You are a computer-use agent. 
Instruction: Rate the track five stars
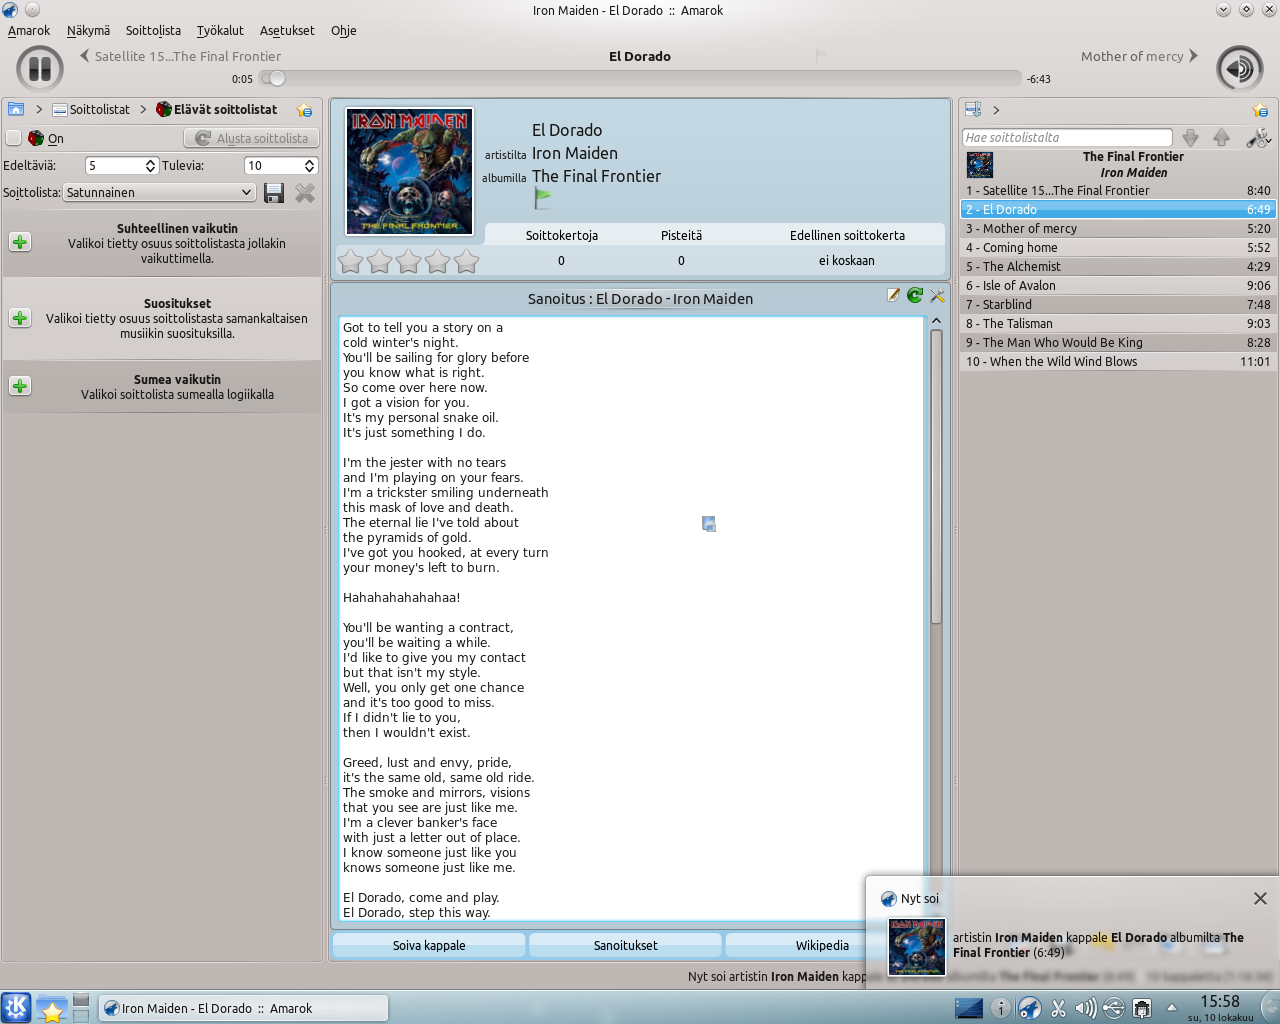pos(467,262)
